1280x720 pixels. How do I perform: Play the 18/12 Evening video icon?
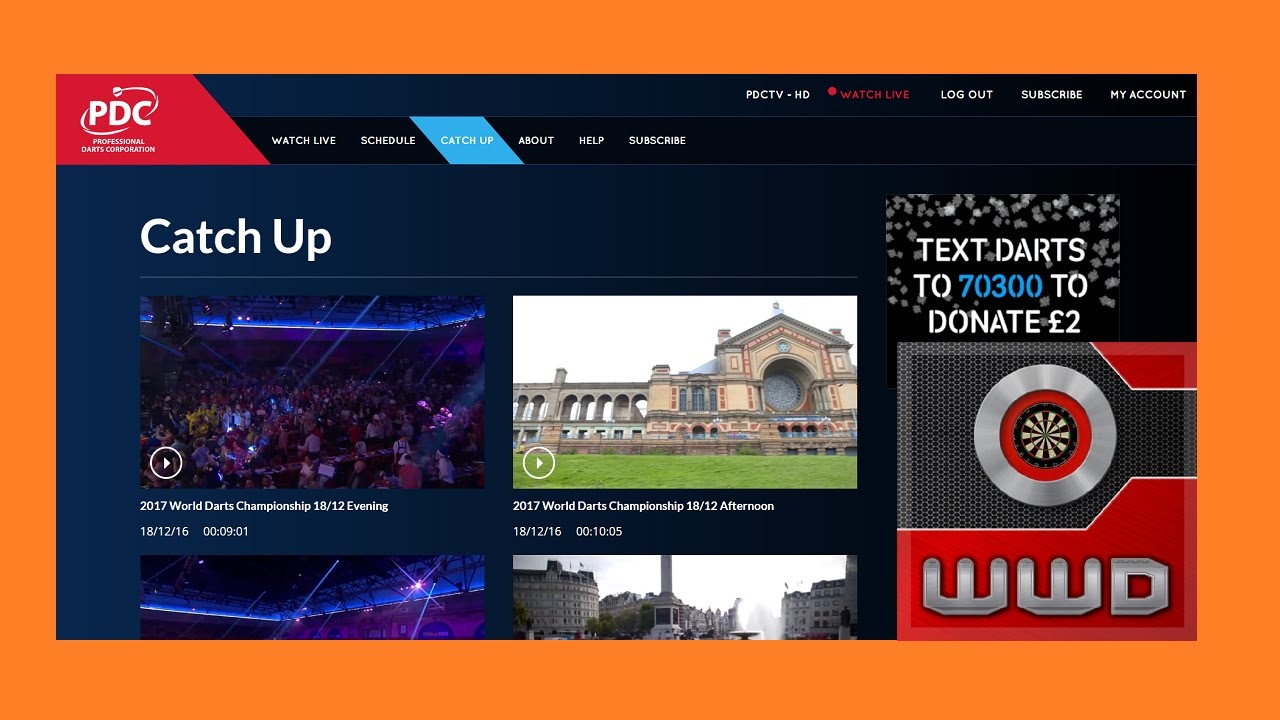click(x=166, y=463)
